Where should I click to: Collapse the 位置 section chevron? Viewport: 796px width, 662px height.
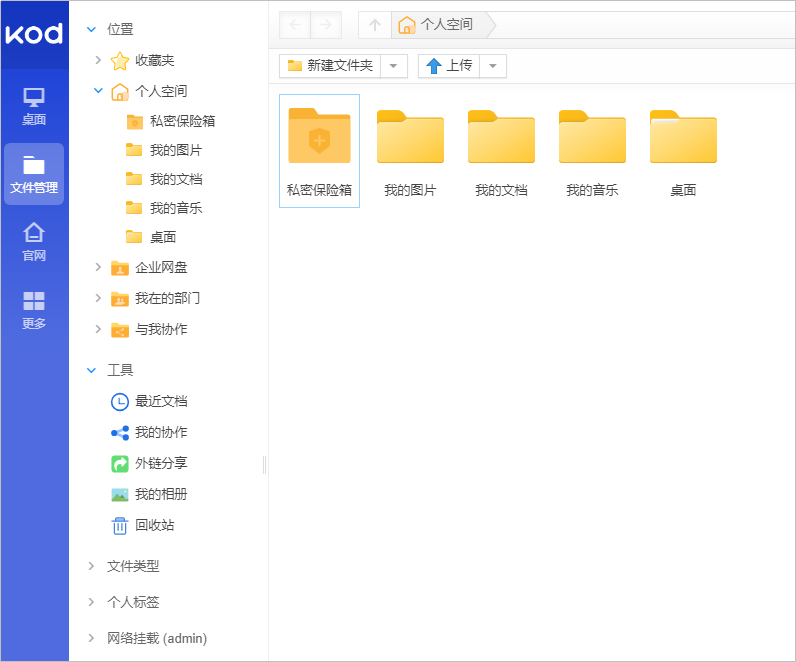coord(91,29)
